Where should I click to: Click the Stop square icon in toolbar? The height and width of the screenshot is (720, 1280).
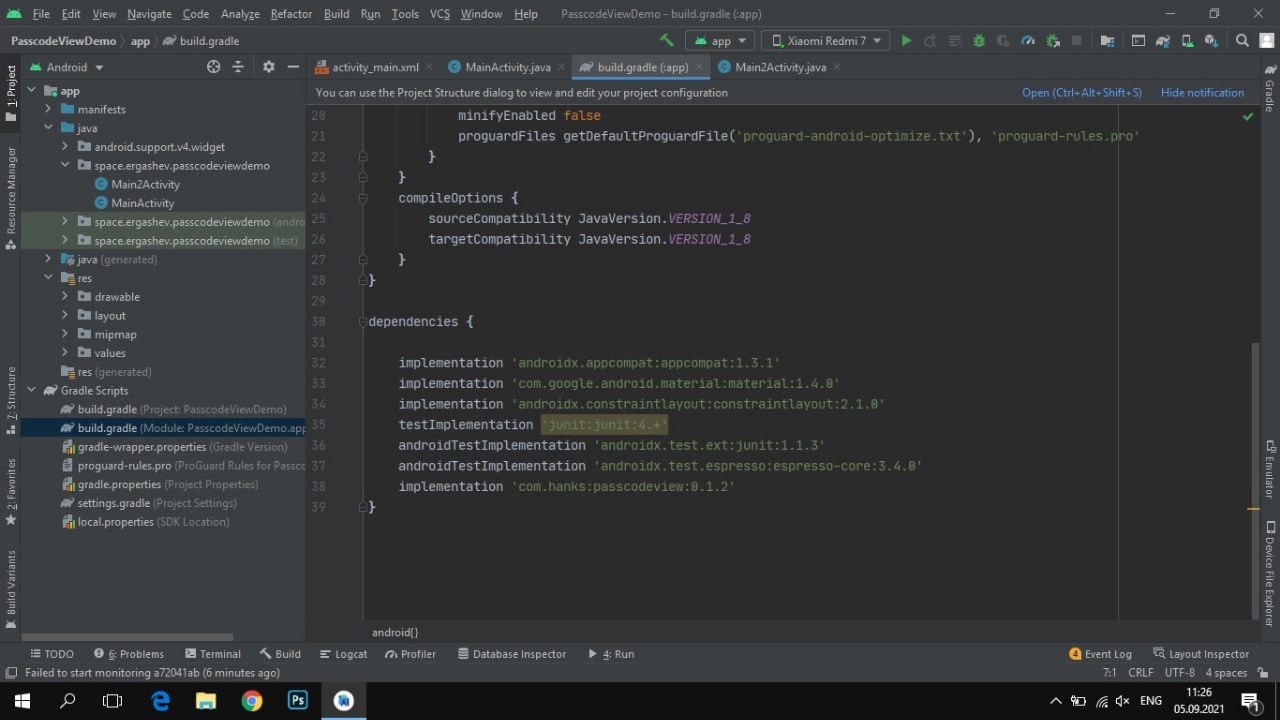(x=1077, y=41)
